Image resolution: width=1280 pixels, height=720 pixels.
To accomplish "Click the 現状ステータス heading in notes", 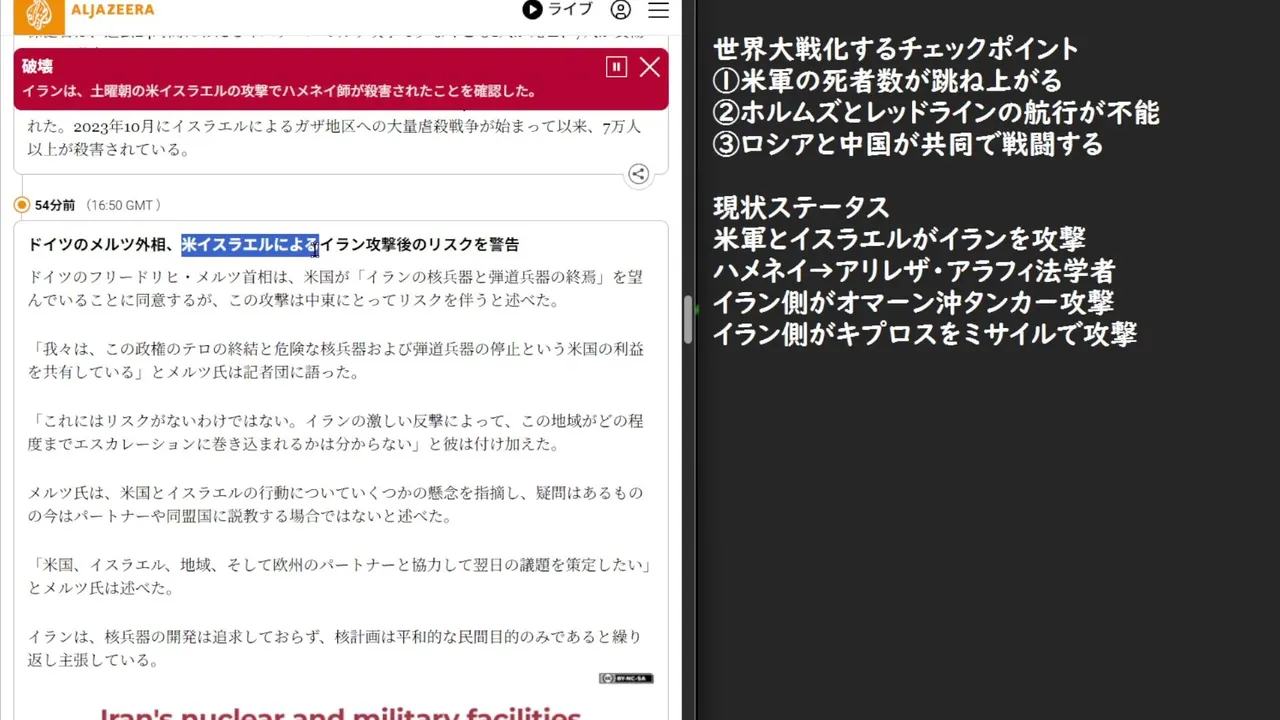I will pyautogui.click(x=801, y=208).
